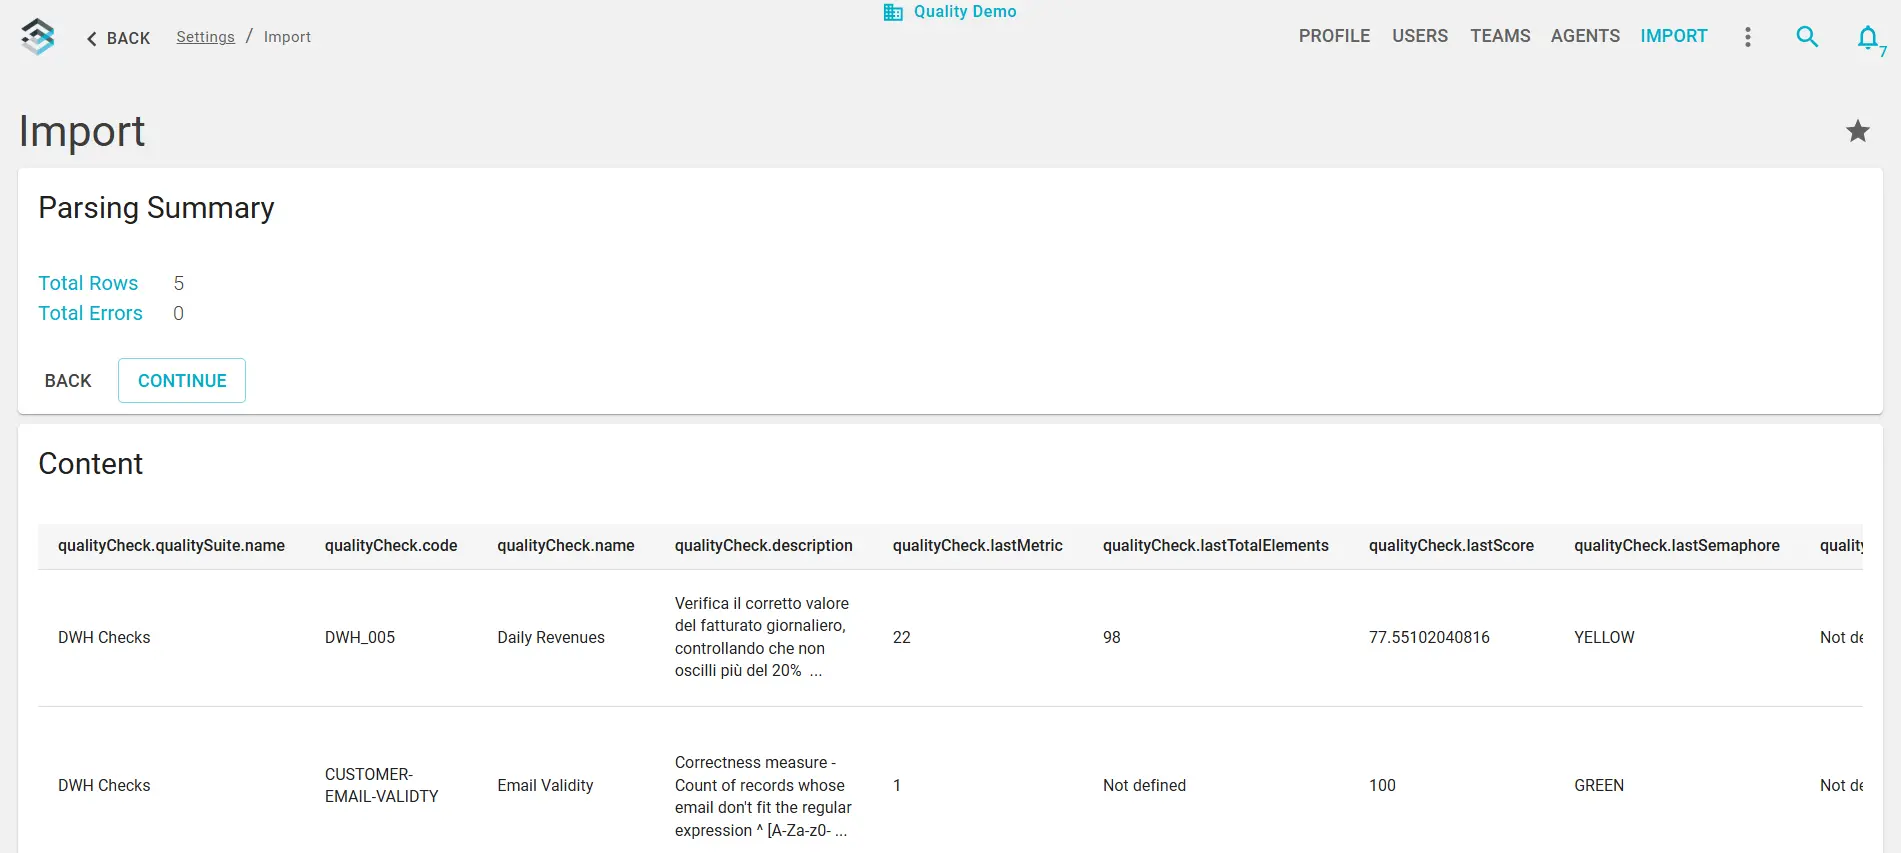The height and width of the screenshot is (853, 1901).
Task: Click DWH Checks in the DWH_005 row
Action: pos(104,638)
